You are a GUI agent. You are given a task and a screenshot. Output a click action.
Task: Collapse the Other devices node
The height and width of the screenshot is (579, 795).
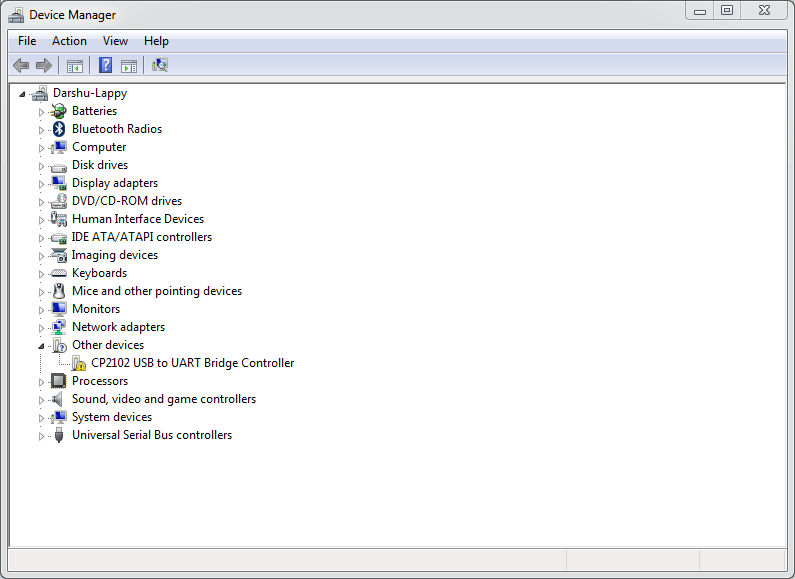click(x=41, y=346)
